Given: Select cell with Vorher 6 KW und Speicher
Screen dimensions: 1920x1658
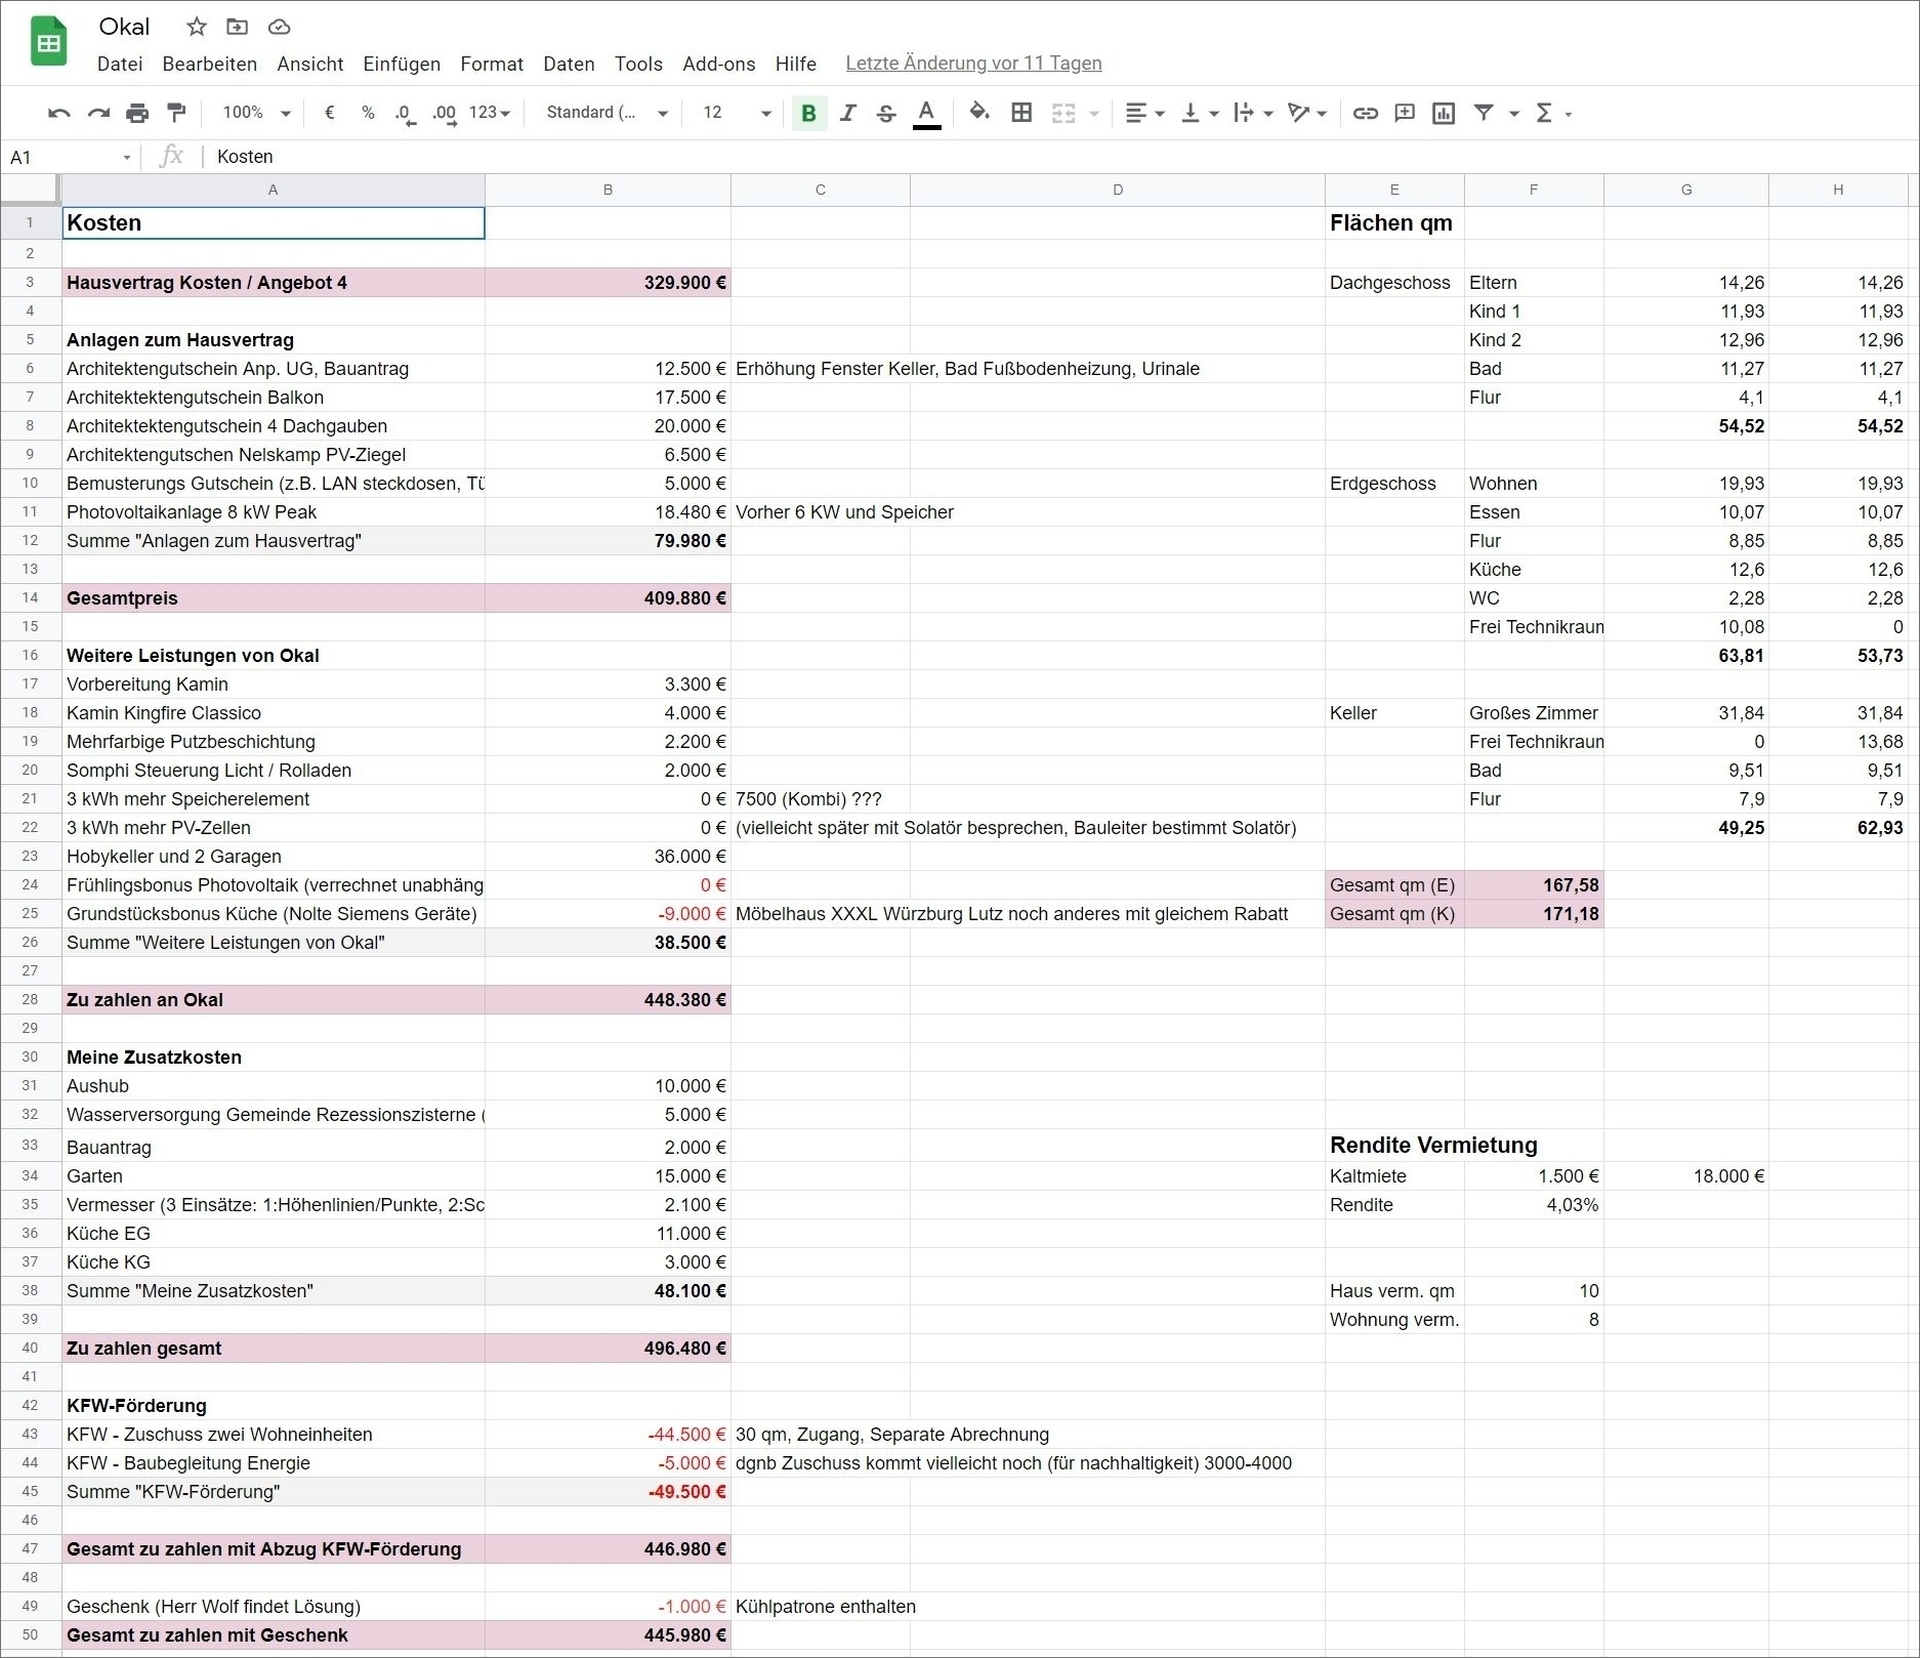Looking at the screenshot, I should click(x=820, y=512).
